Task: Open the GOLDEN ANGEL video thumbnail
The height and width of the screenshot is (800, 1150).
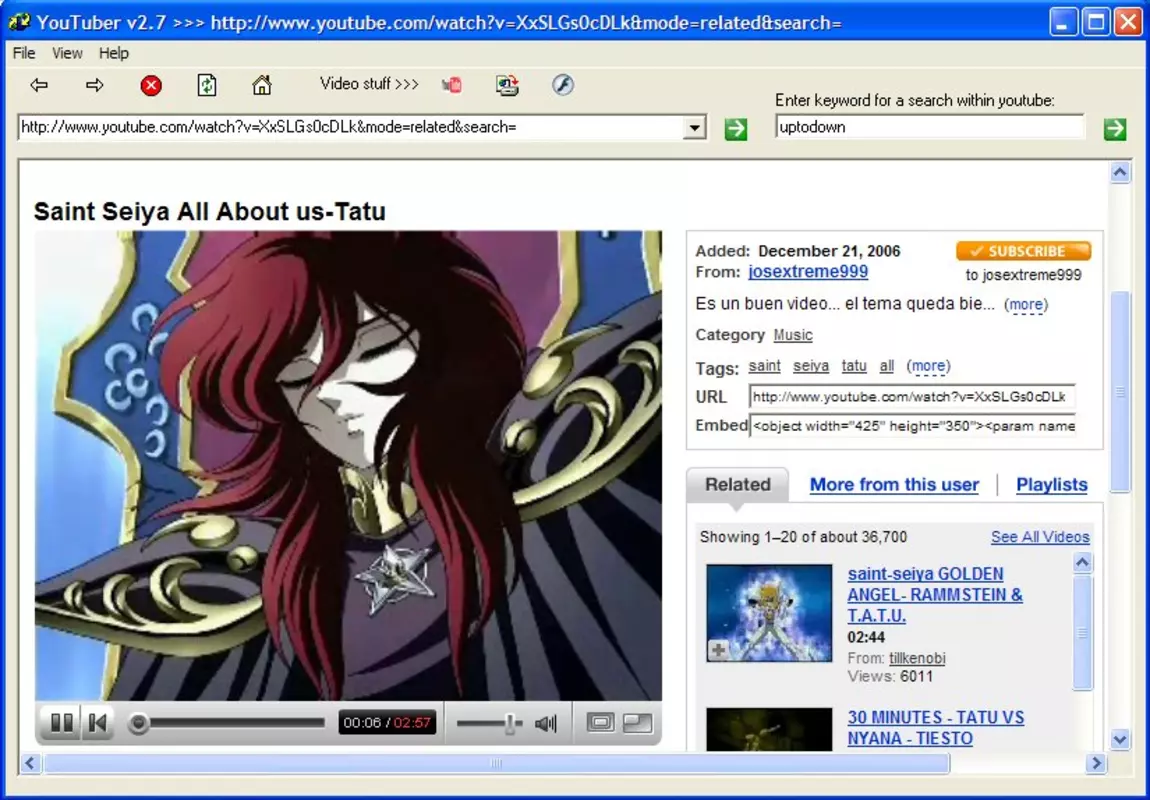Action: coord(769,613)
